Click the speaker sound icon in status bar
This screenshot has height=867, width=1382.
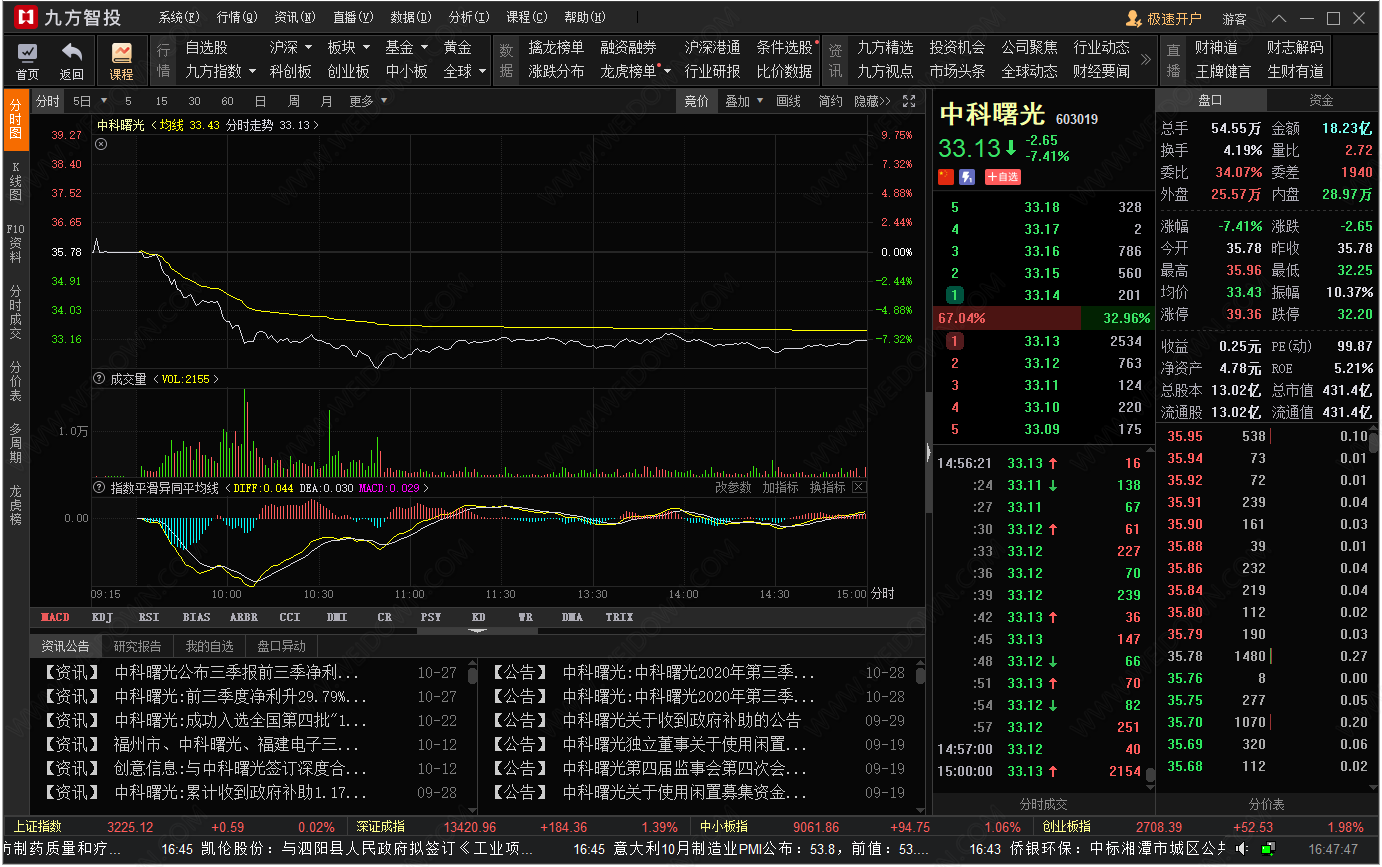1242,849
